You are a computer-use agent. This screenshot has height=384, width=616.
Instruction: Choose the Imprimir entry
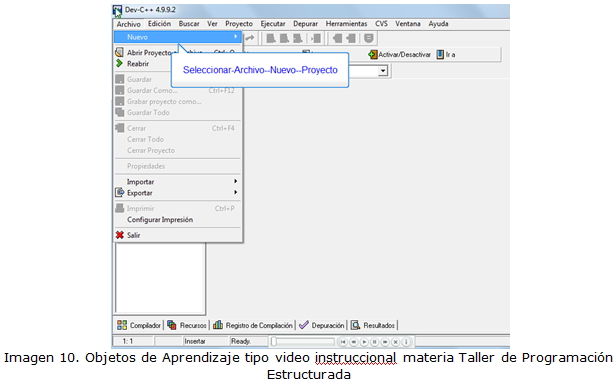point(178,208)
